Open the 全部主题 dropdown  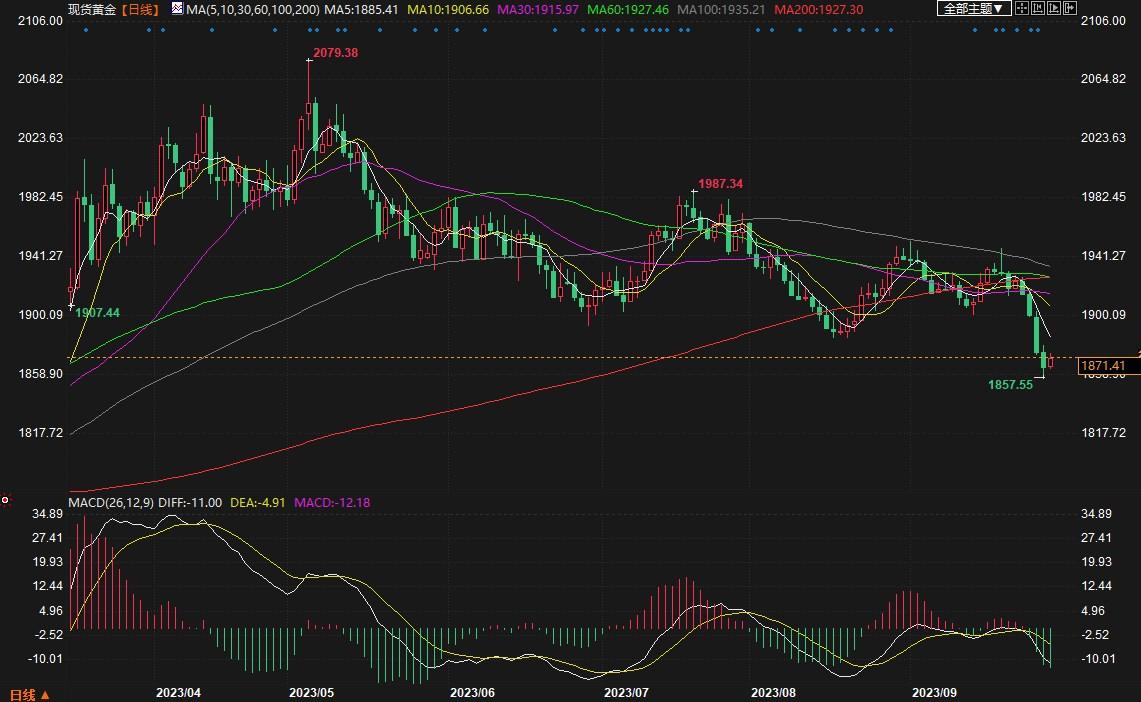[x=973, y=8]
